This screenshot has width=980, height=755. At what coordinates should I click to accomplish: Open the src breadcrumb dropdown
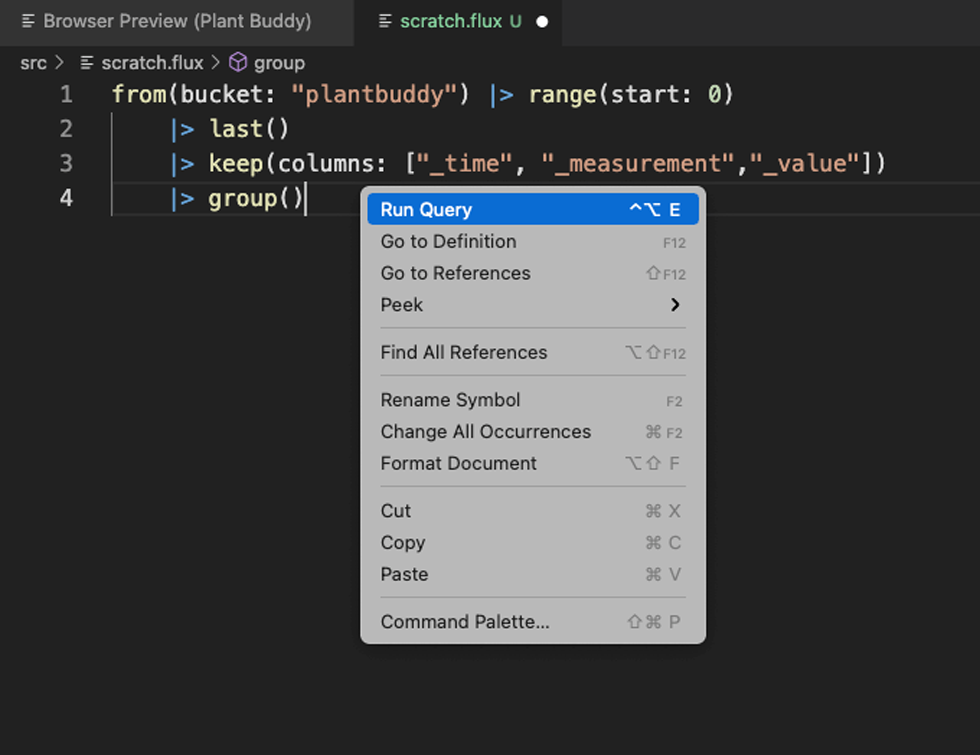[33, 62]
